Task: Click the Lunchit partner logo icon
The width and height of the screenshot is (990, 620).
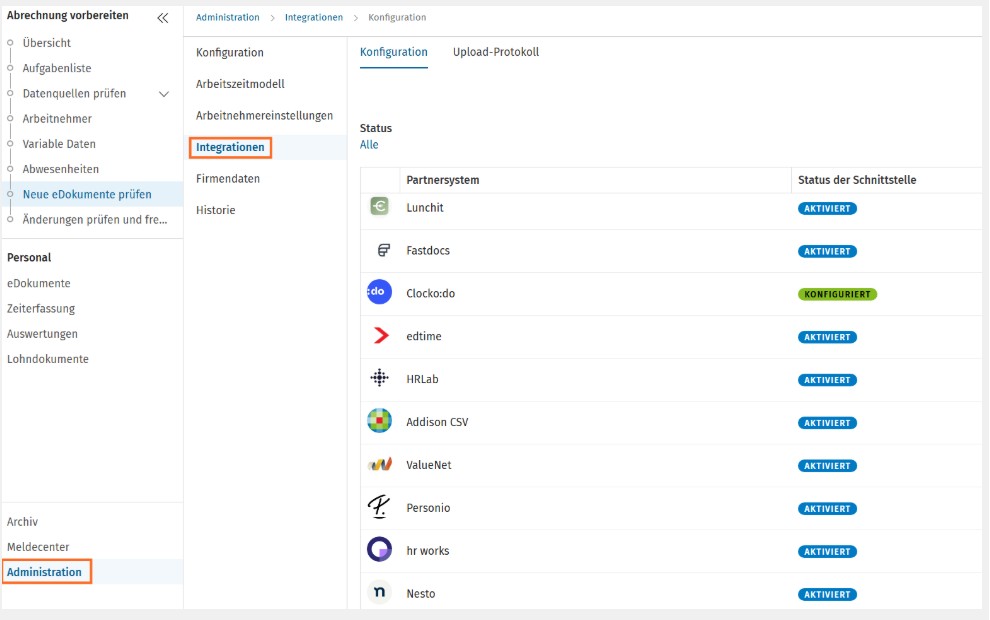Action: click(x=379, y=206)
